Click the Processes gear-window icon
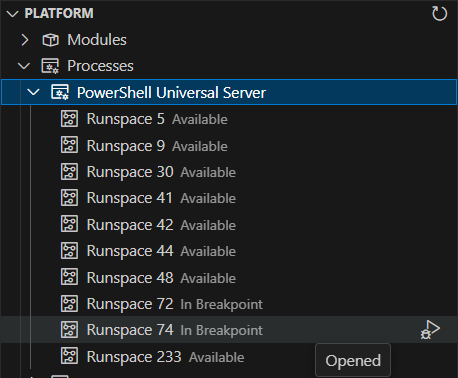 click(50, 66)
